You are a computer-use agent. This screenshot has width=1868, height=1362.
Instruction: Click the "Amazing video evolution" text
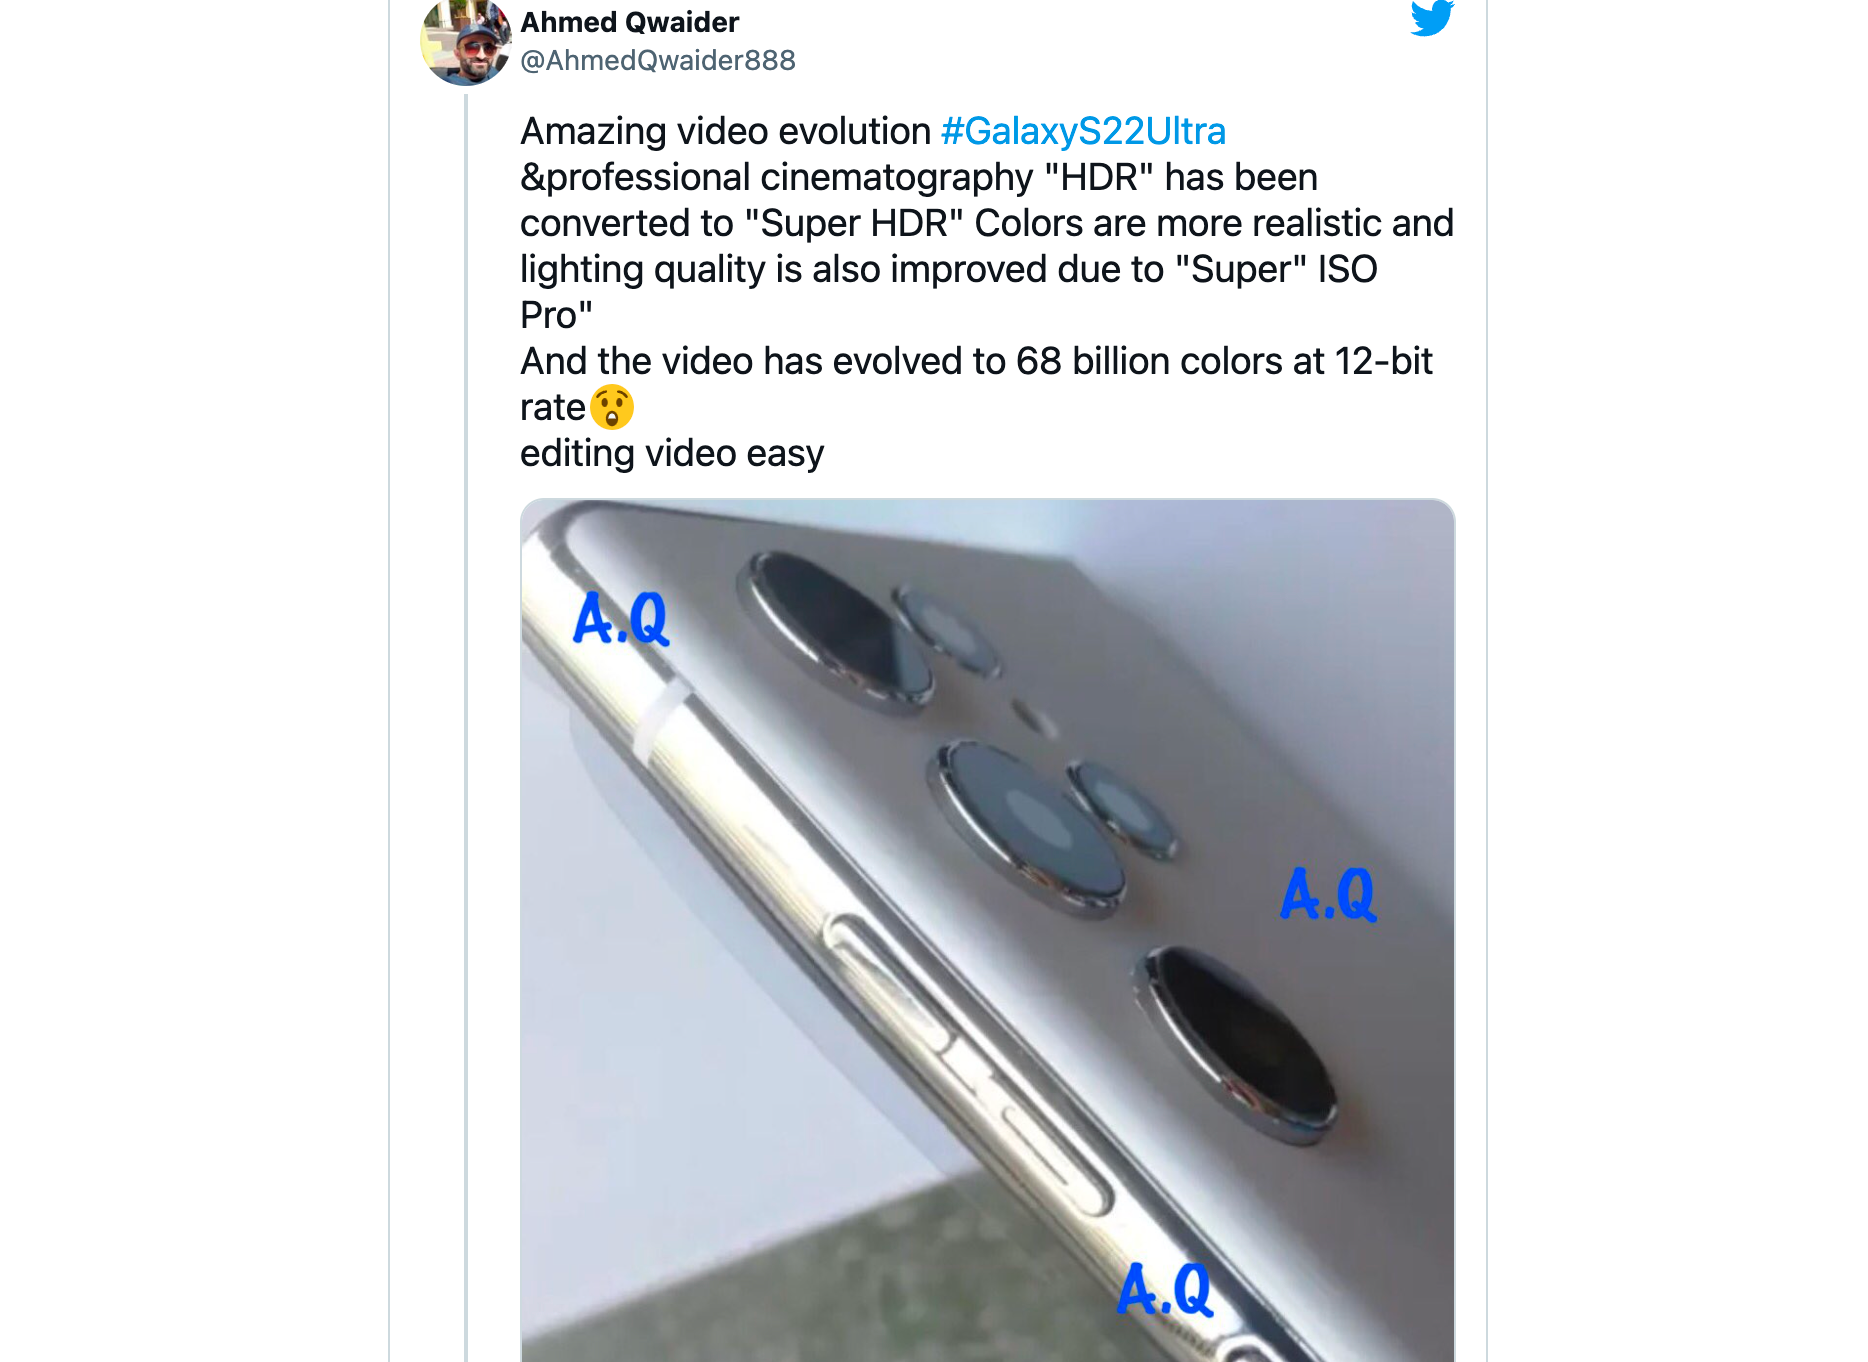click(725, 132)
